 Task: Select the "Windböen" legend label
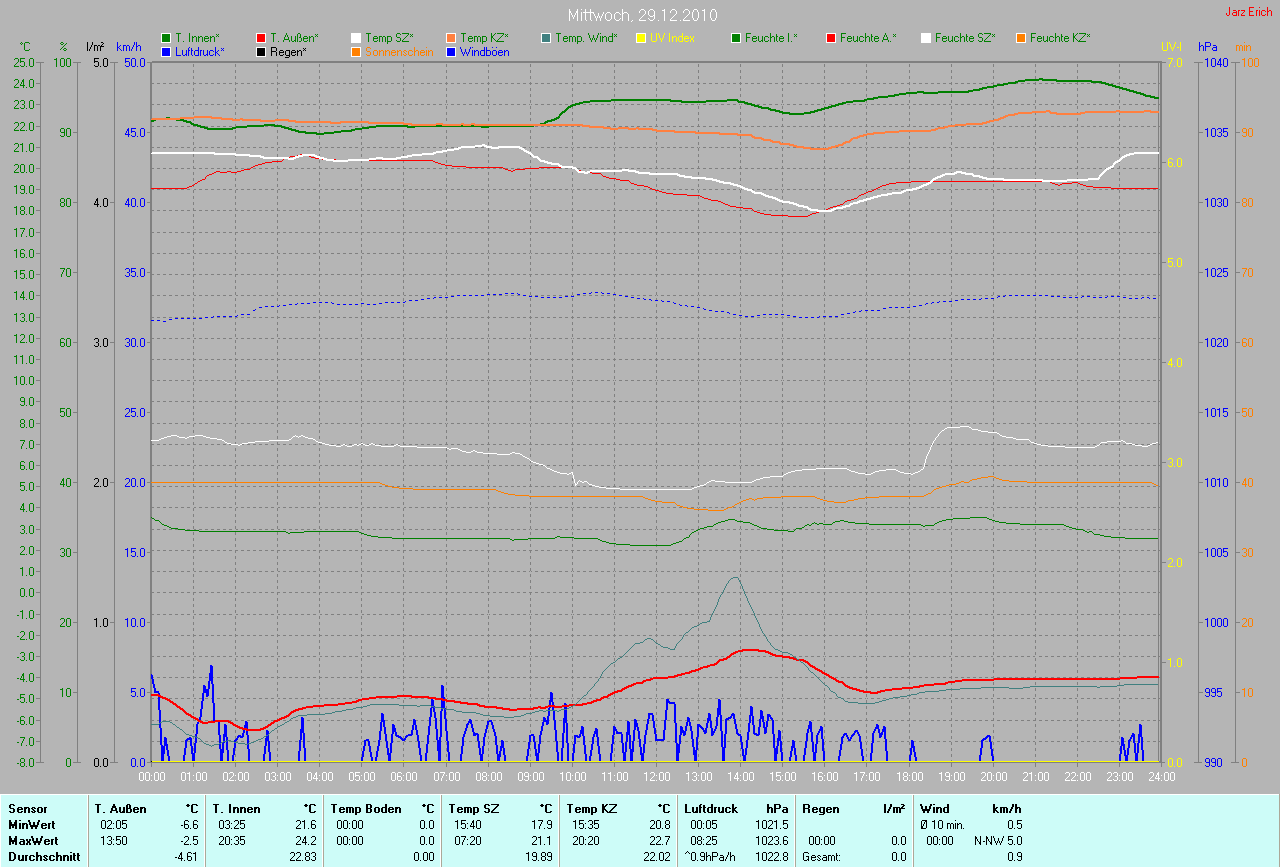click(485, 51)
